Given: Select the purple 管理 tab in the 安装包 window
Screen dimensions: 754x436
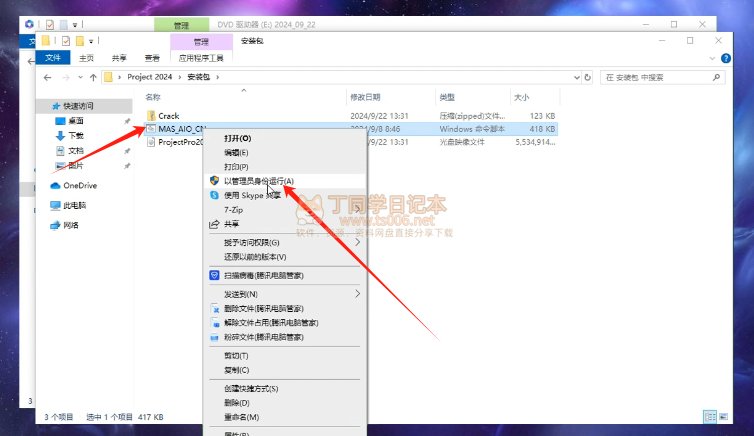Looking at the screenshot, I should [x=201, y=42].
